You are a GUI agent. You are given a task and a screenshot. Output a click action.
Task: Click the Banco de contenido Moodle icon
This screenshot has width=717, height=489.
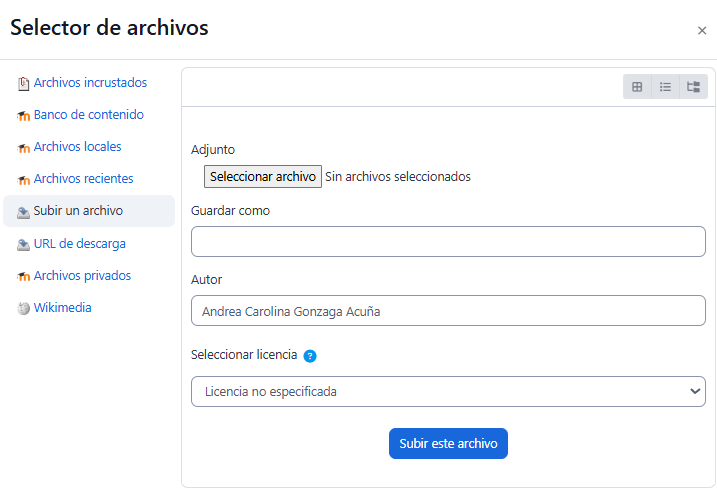click(23, 116)
